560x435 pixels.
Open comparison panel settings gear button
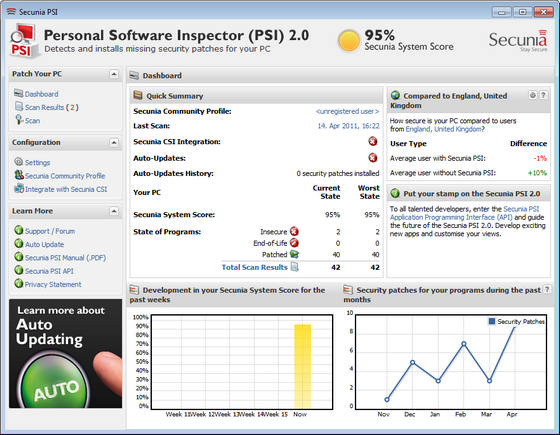click(x=532, y=95)
